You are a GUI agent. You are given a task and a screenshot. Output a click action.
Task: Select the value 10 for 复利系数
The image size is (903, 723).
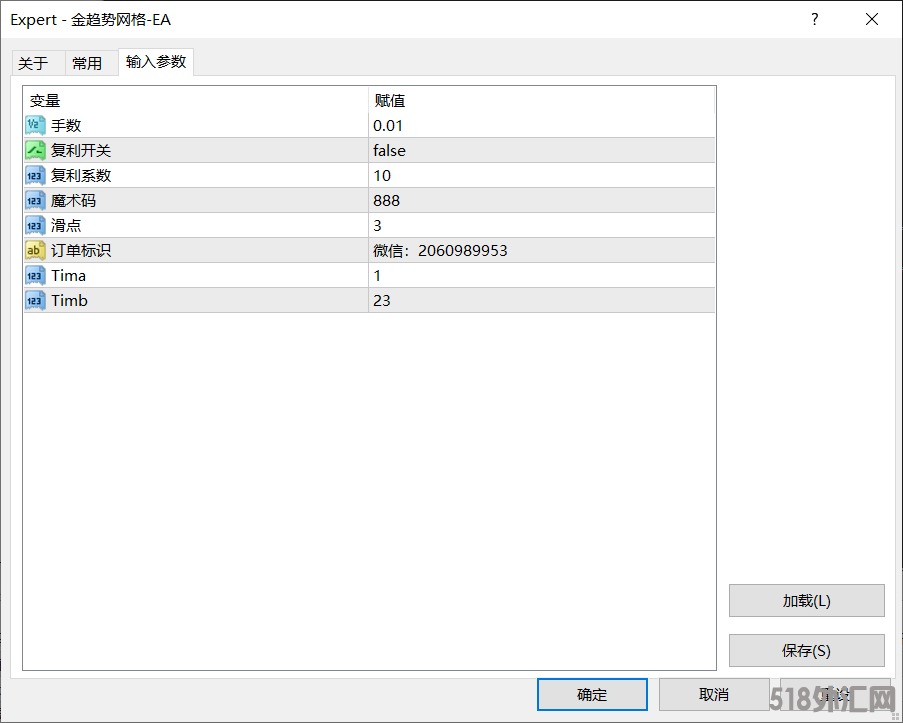tap(541, 175)
